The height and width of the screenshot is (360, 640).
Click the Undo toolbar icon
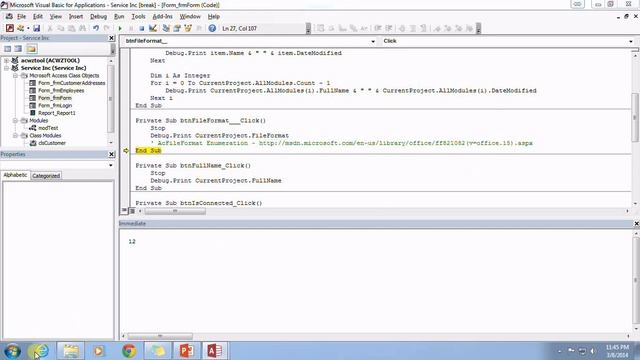coord(96,28)
